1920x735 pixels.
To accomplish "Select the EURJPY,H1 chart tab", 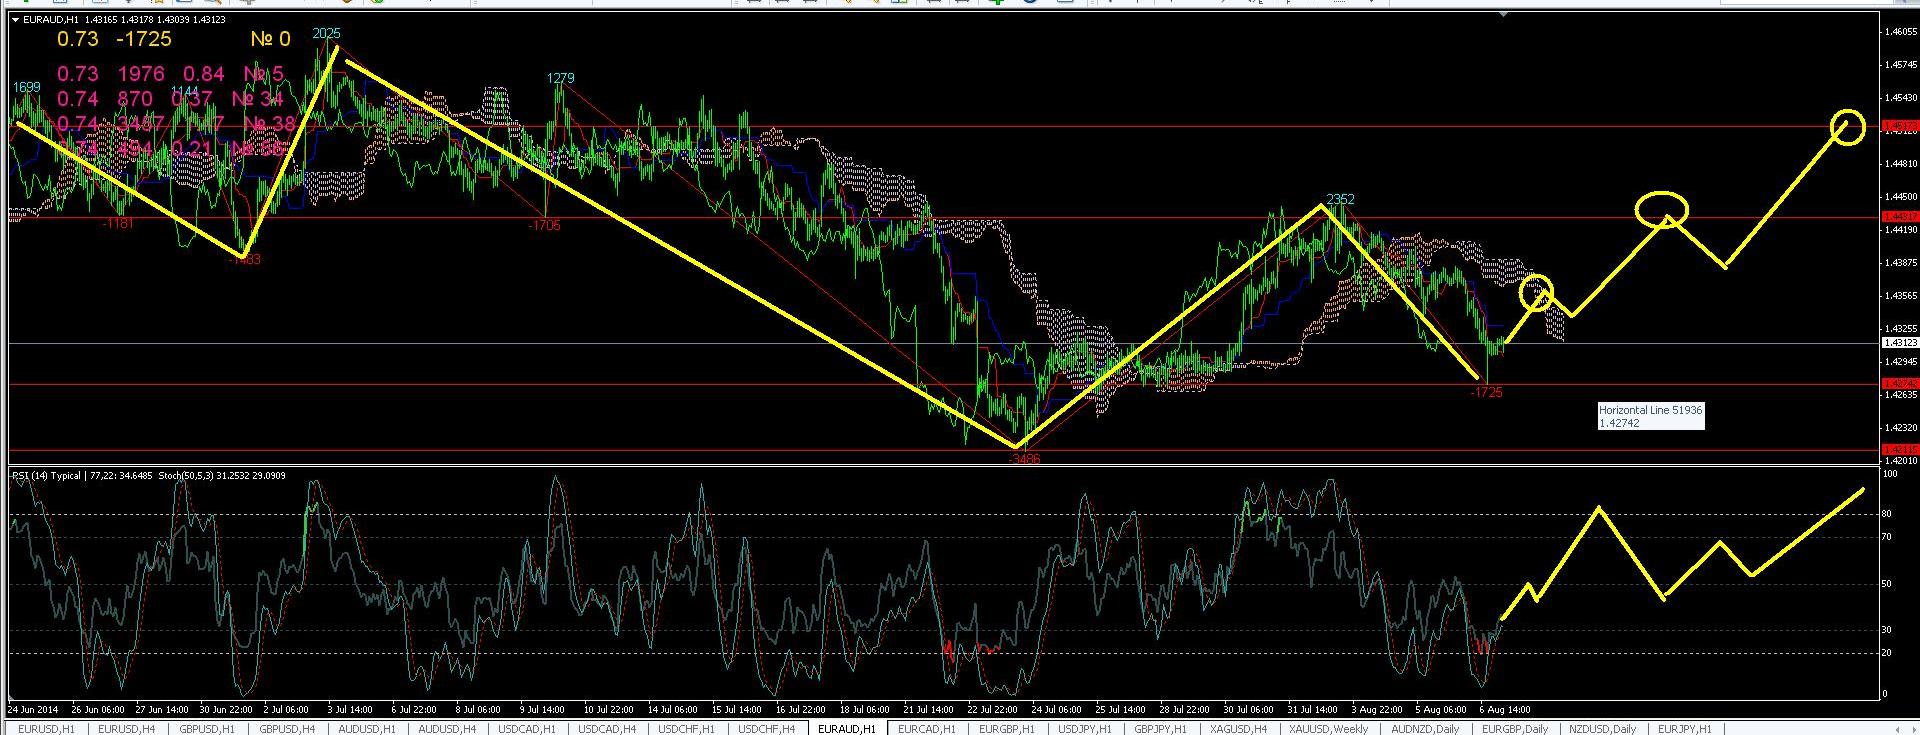I will pos(1685,729).
